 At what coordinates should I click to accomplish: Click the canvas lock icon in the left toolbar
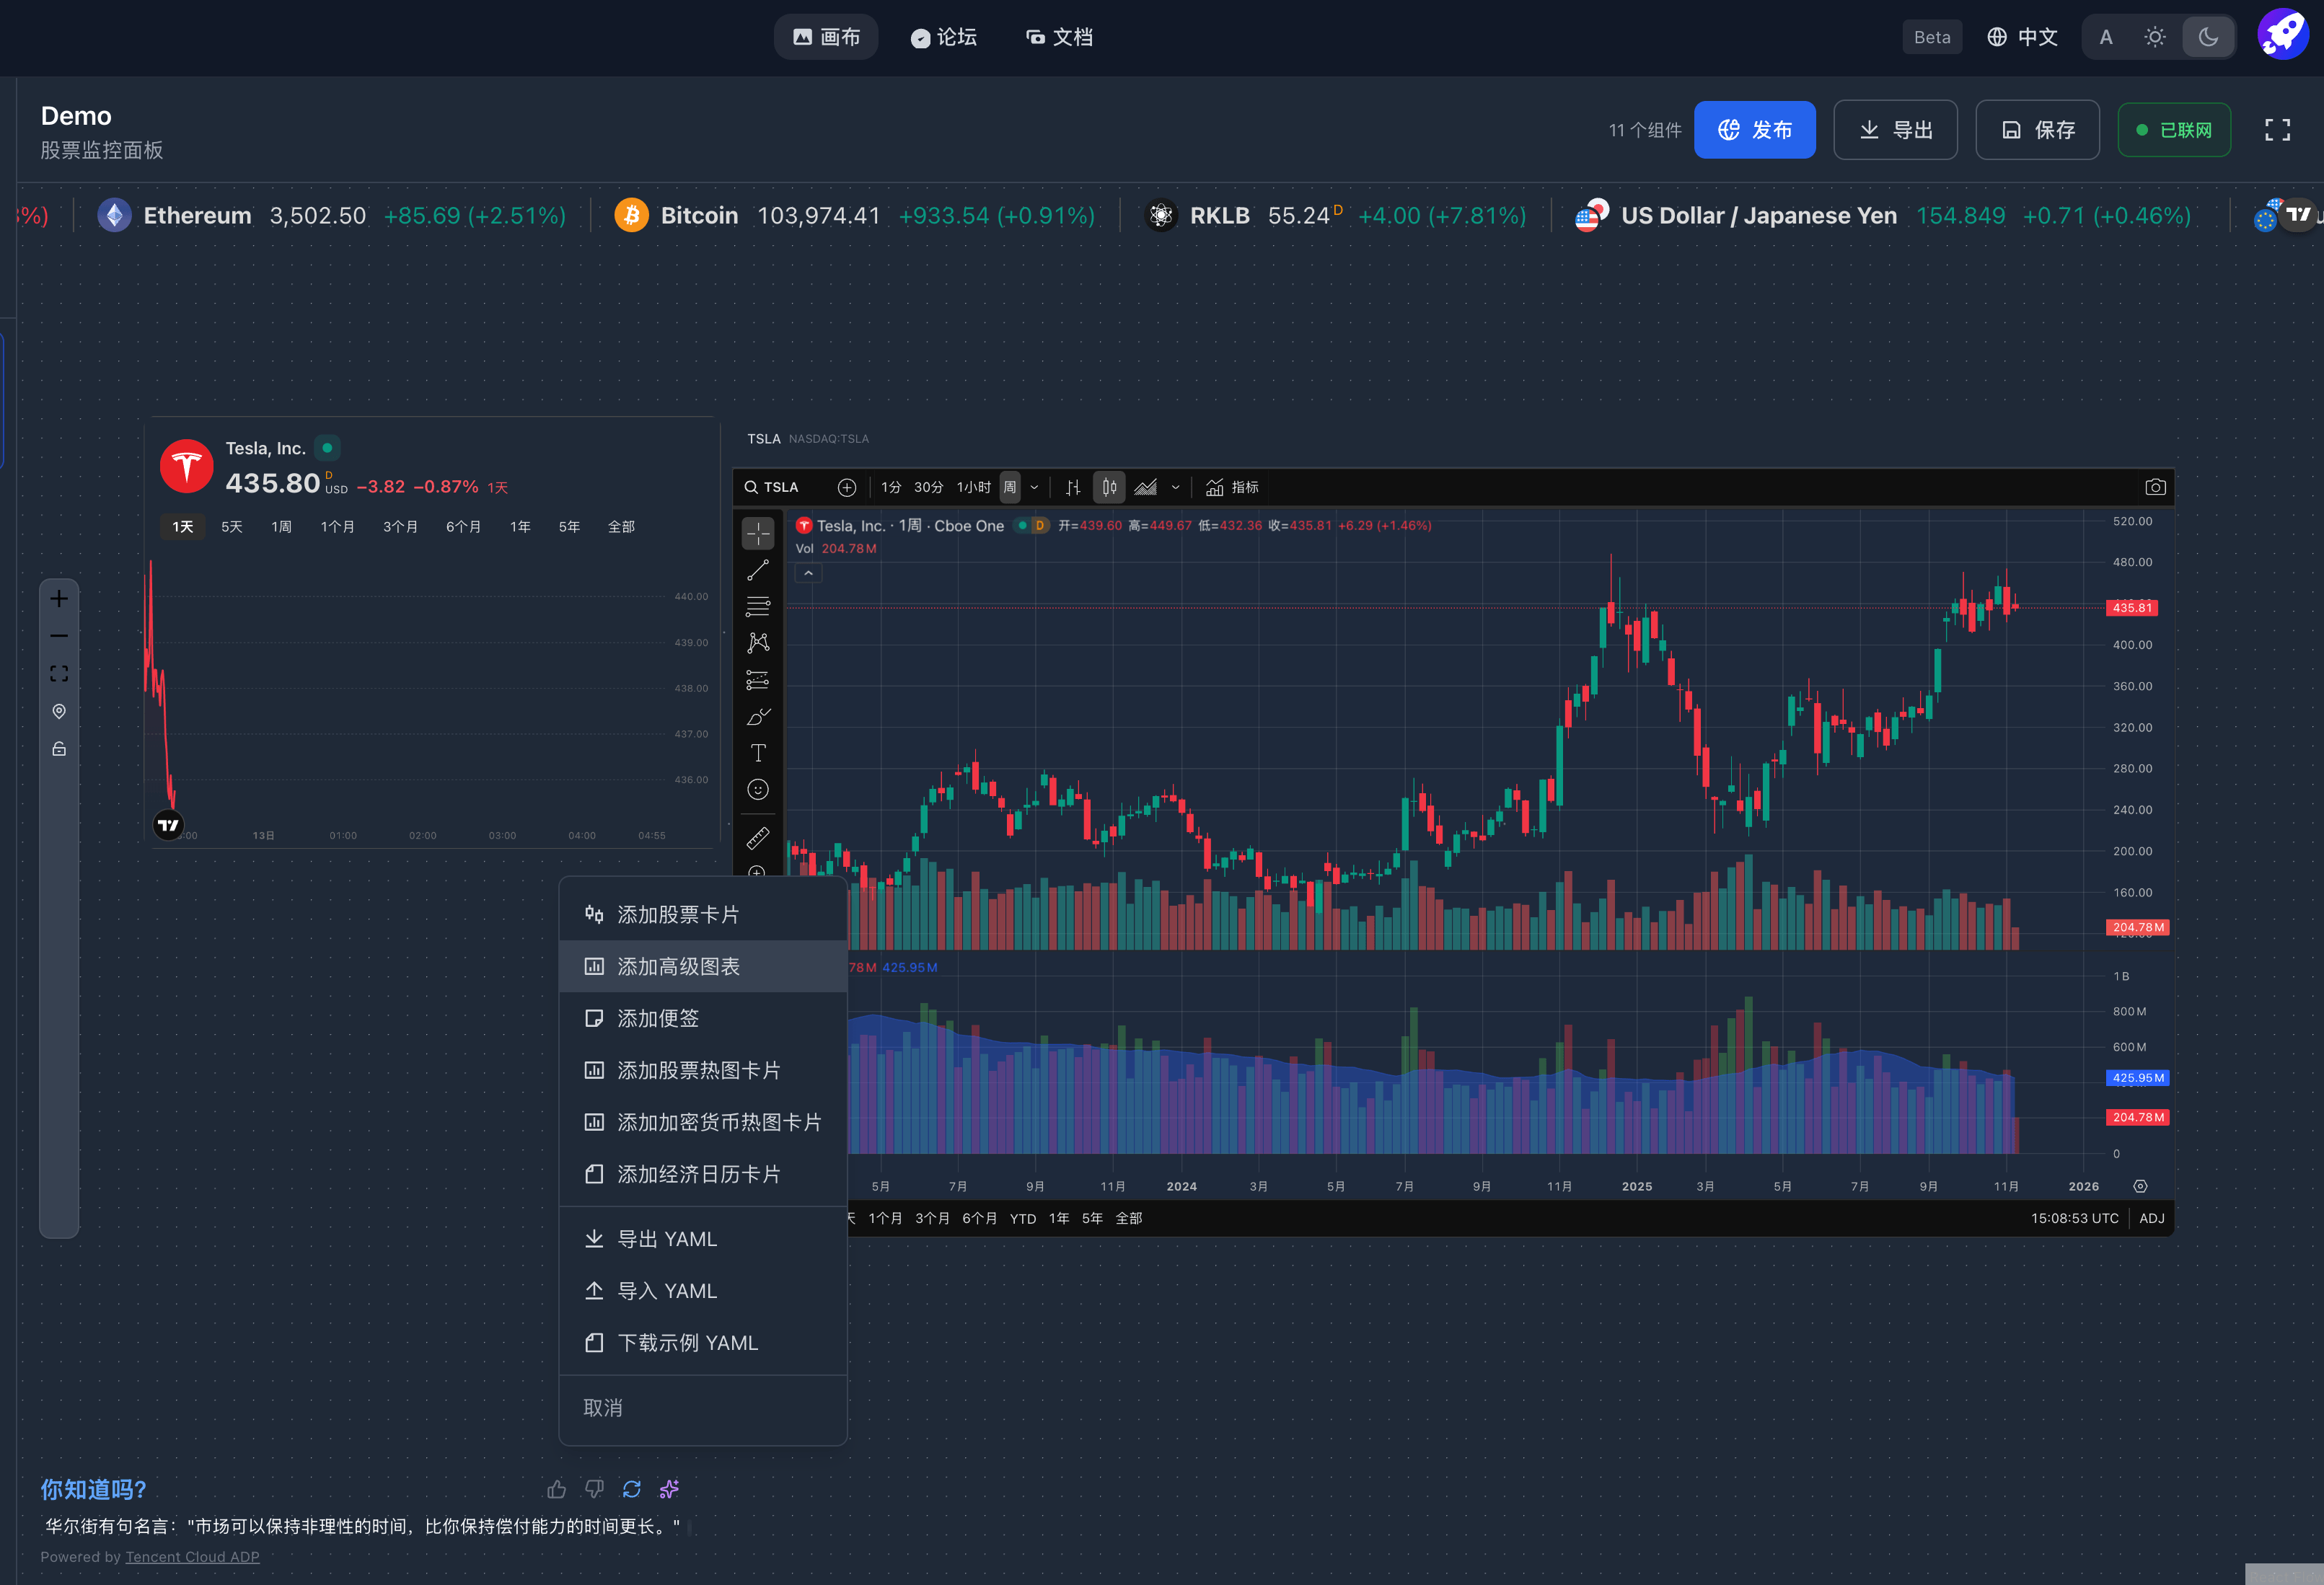[x=59, y=749]
